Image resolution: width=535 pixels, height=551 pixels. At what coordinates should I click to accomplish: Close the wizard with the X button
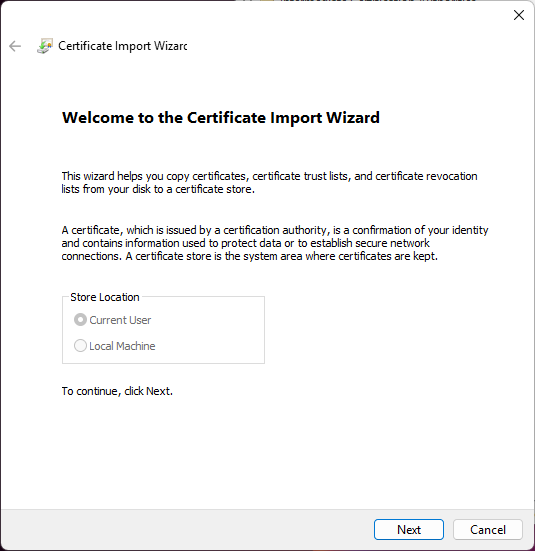519,15
